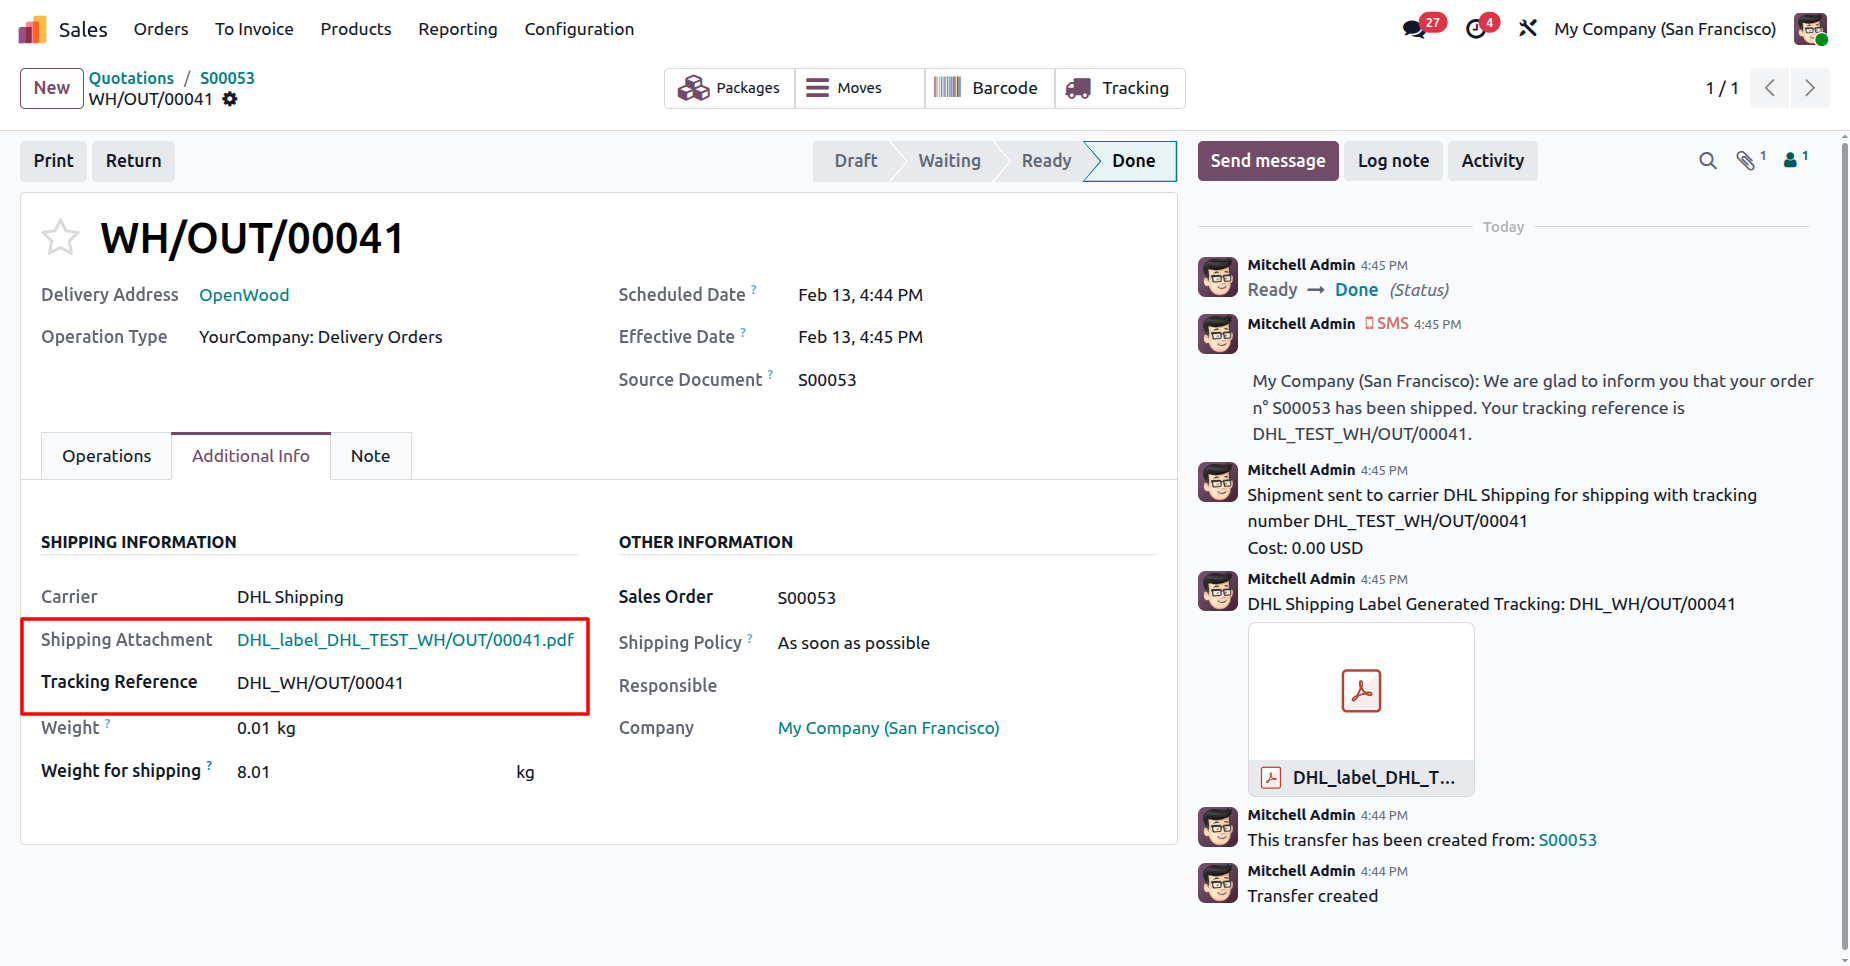Open the user avatar menu
The image size is (1850, 966).
[1810, 29]
